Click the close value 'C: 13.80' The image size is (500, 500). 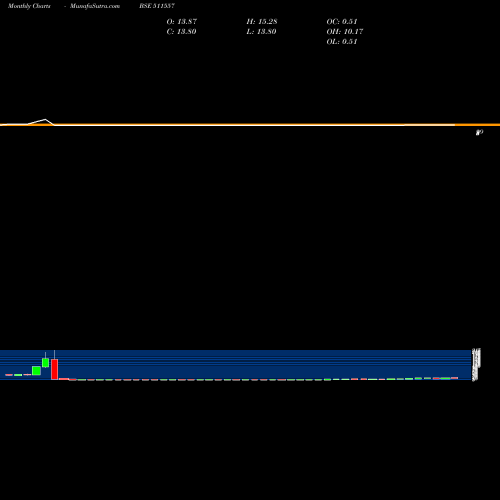(181, 31)
